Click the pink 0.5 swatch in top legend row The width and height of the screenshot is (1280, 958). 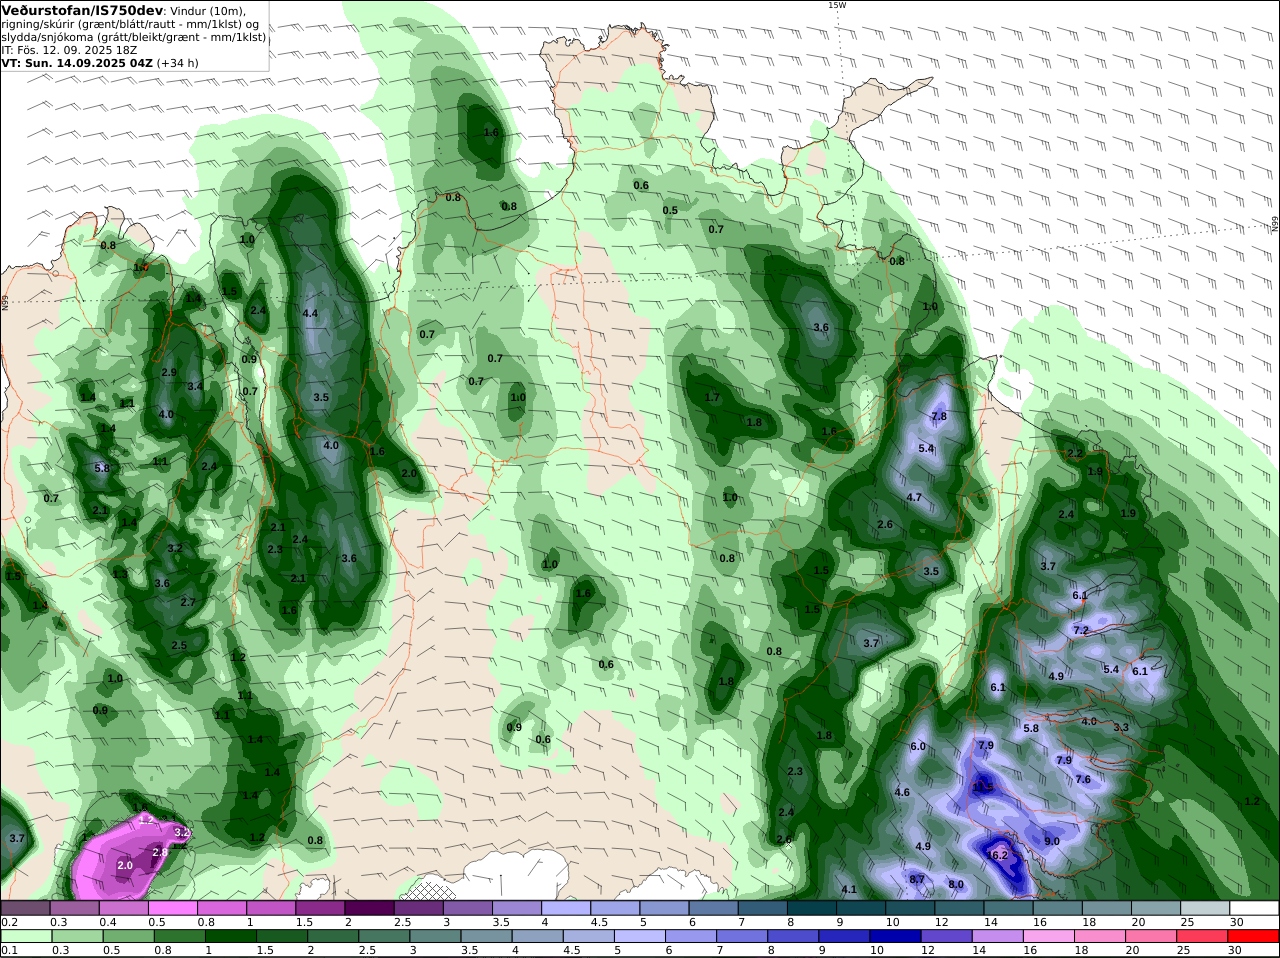[172, 908]
